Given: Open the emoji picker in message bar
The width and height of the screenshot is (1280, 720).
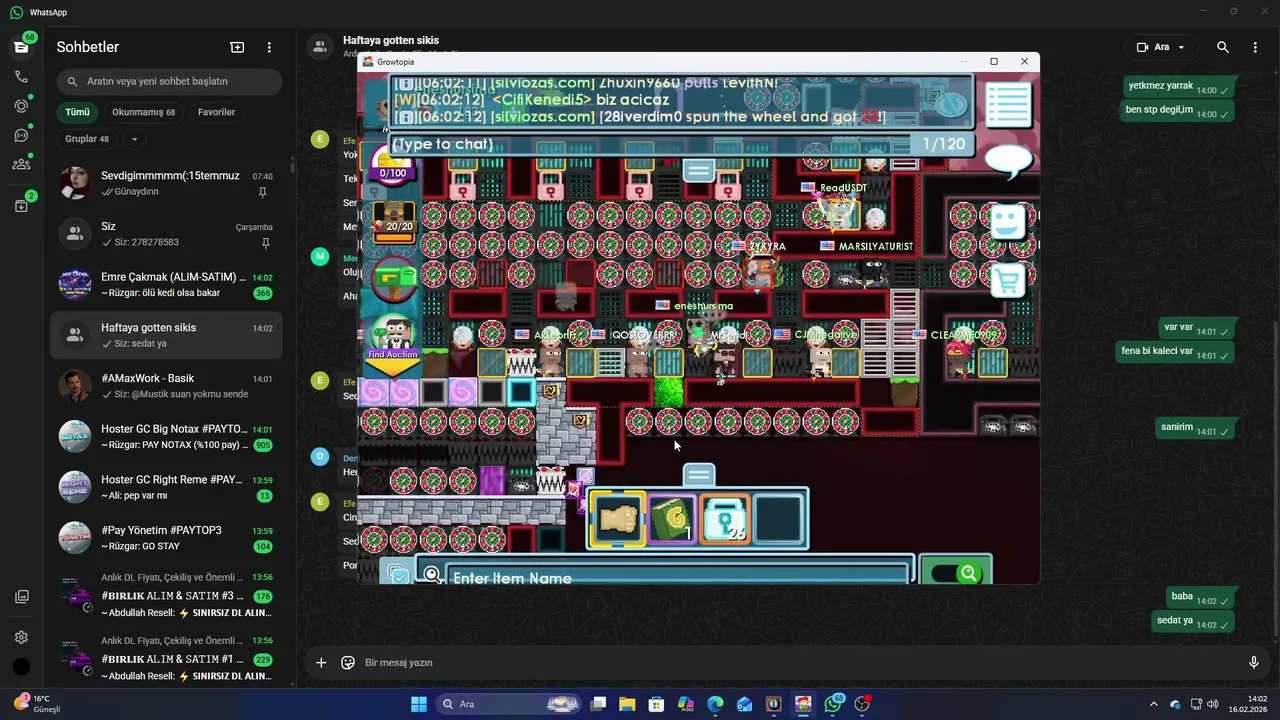Looking at the screenshot, I should [x=348, y=662].
